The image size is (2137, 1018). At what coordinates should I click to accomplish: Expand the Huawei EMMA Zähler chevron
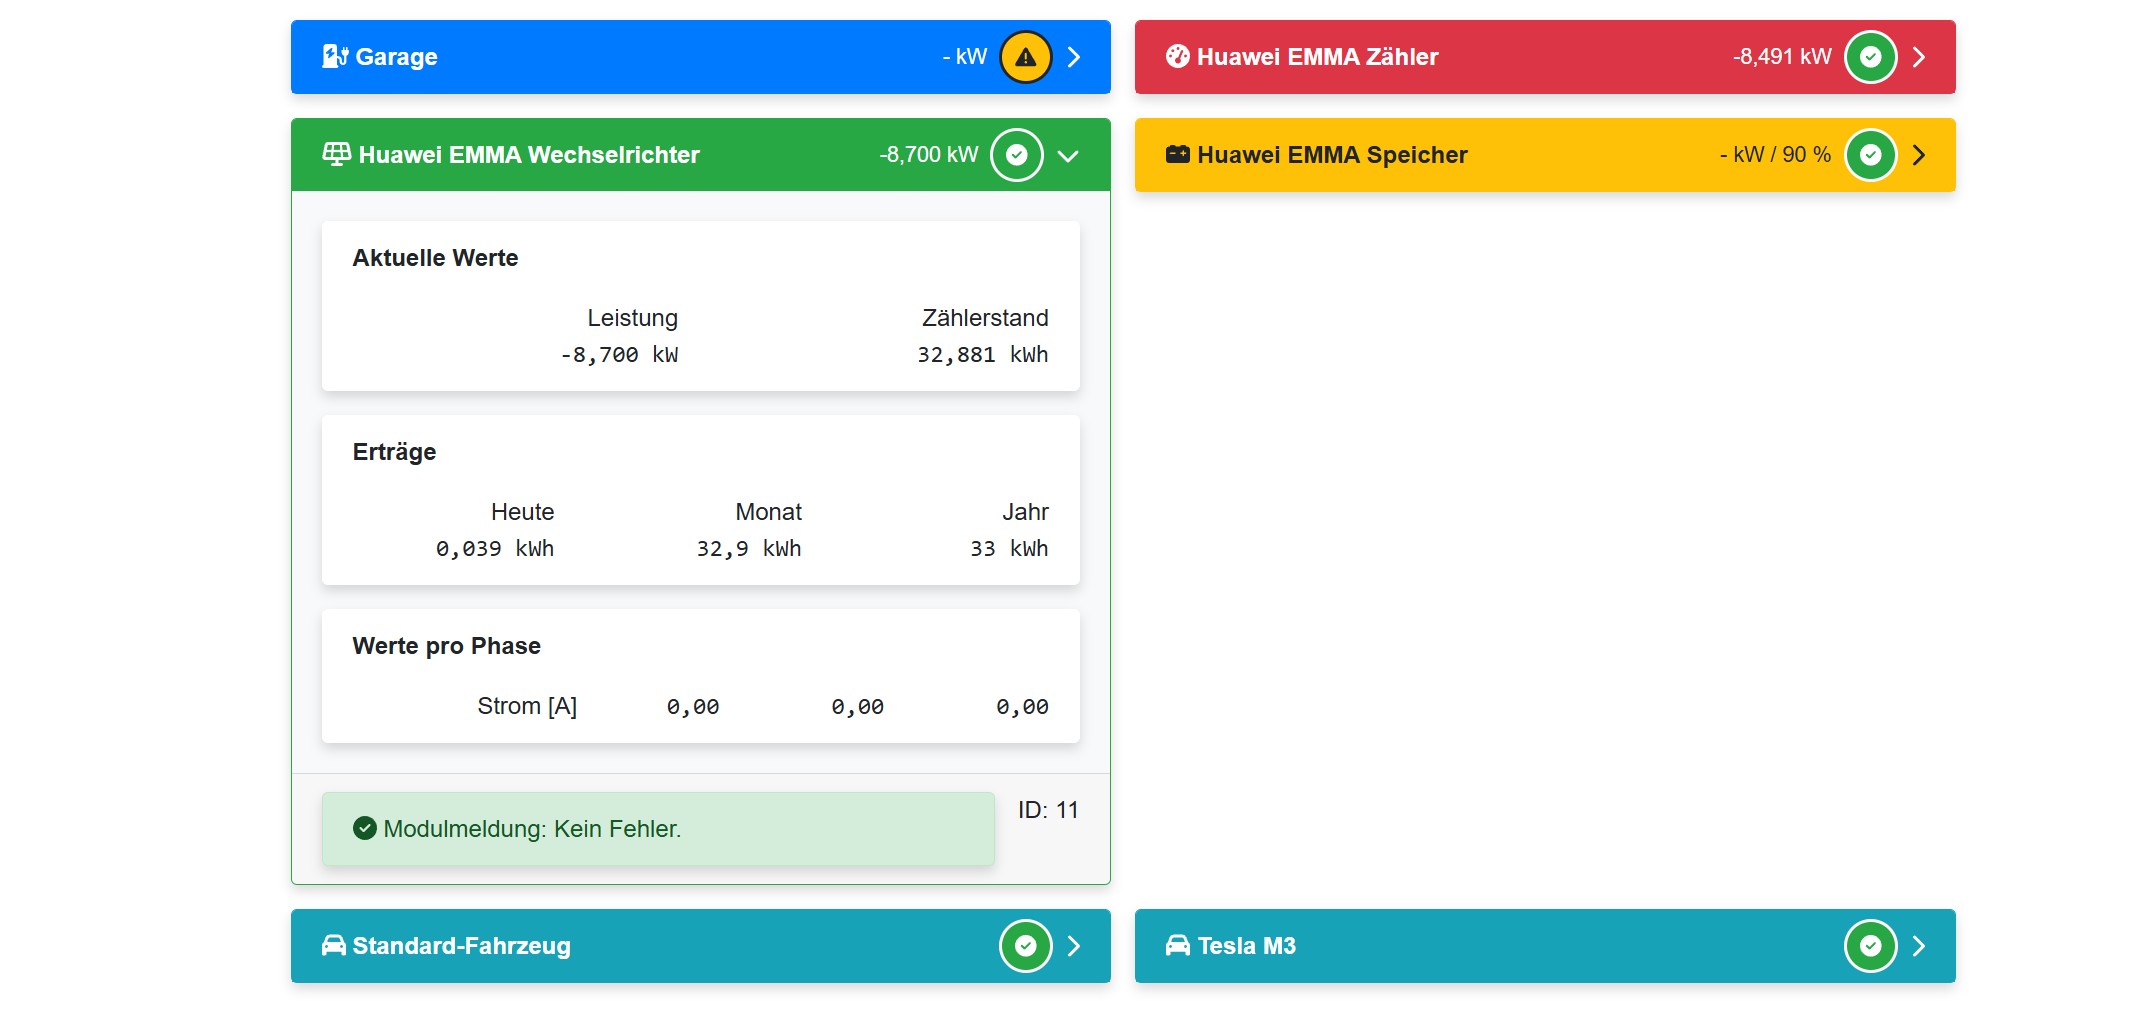click(1919, 57)
